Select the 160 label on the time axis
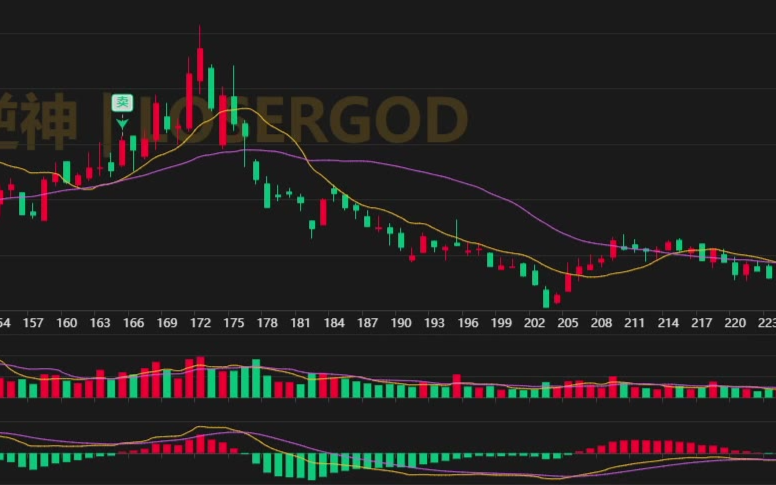 point(66,323)
